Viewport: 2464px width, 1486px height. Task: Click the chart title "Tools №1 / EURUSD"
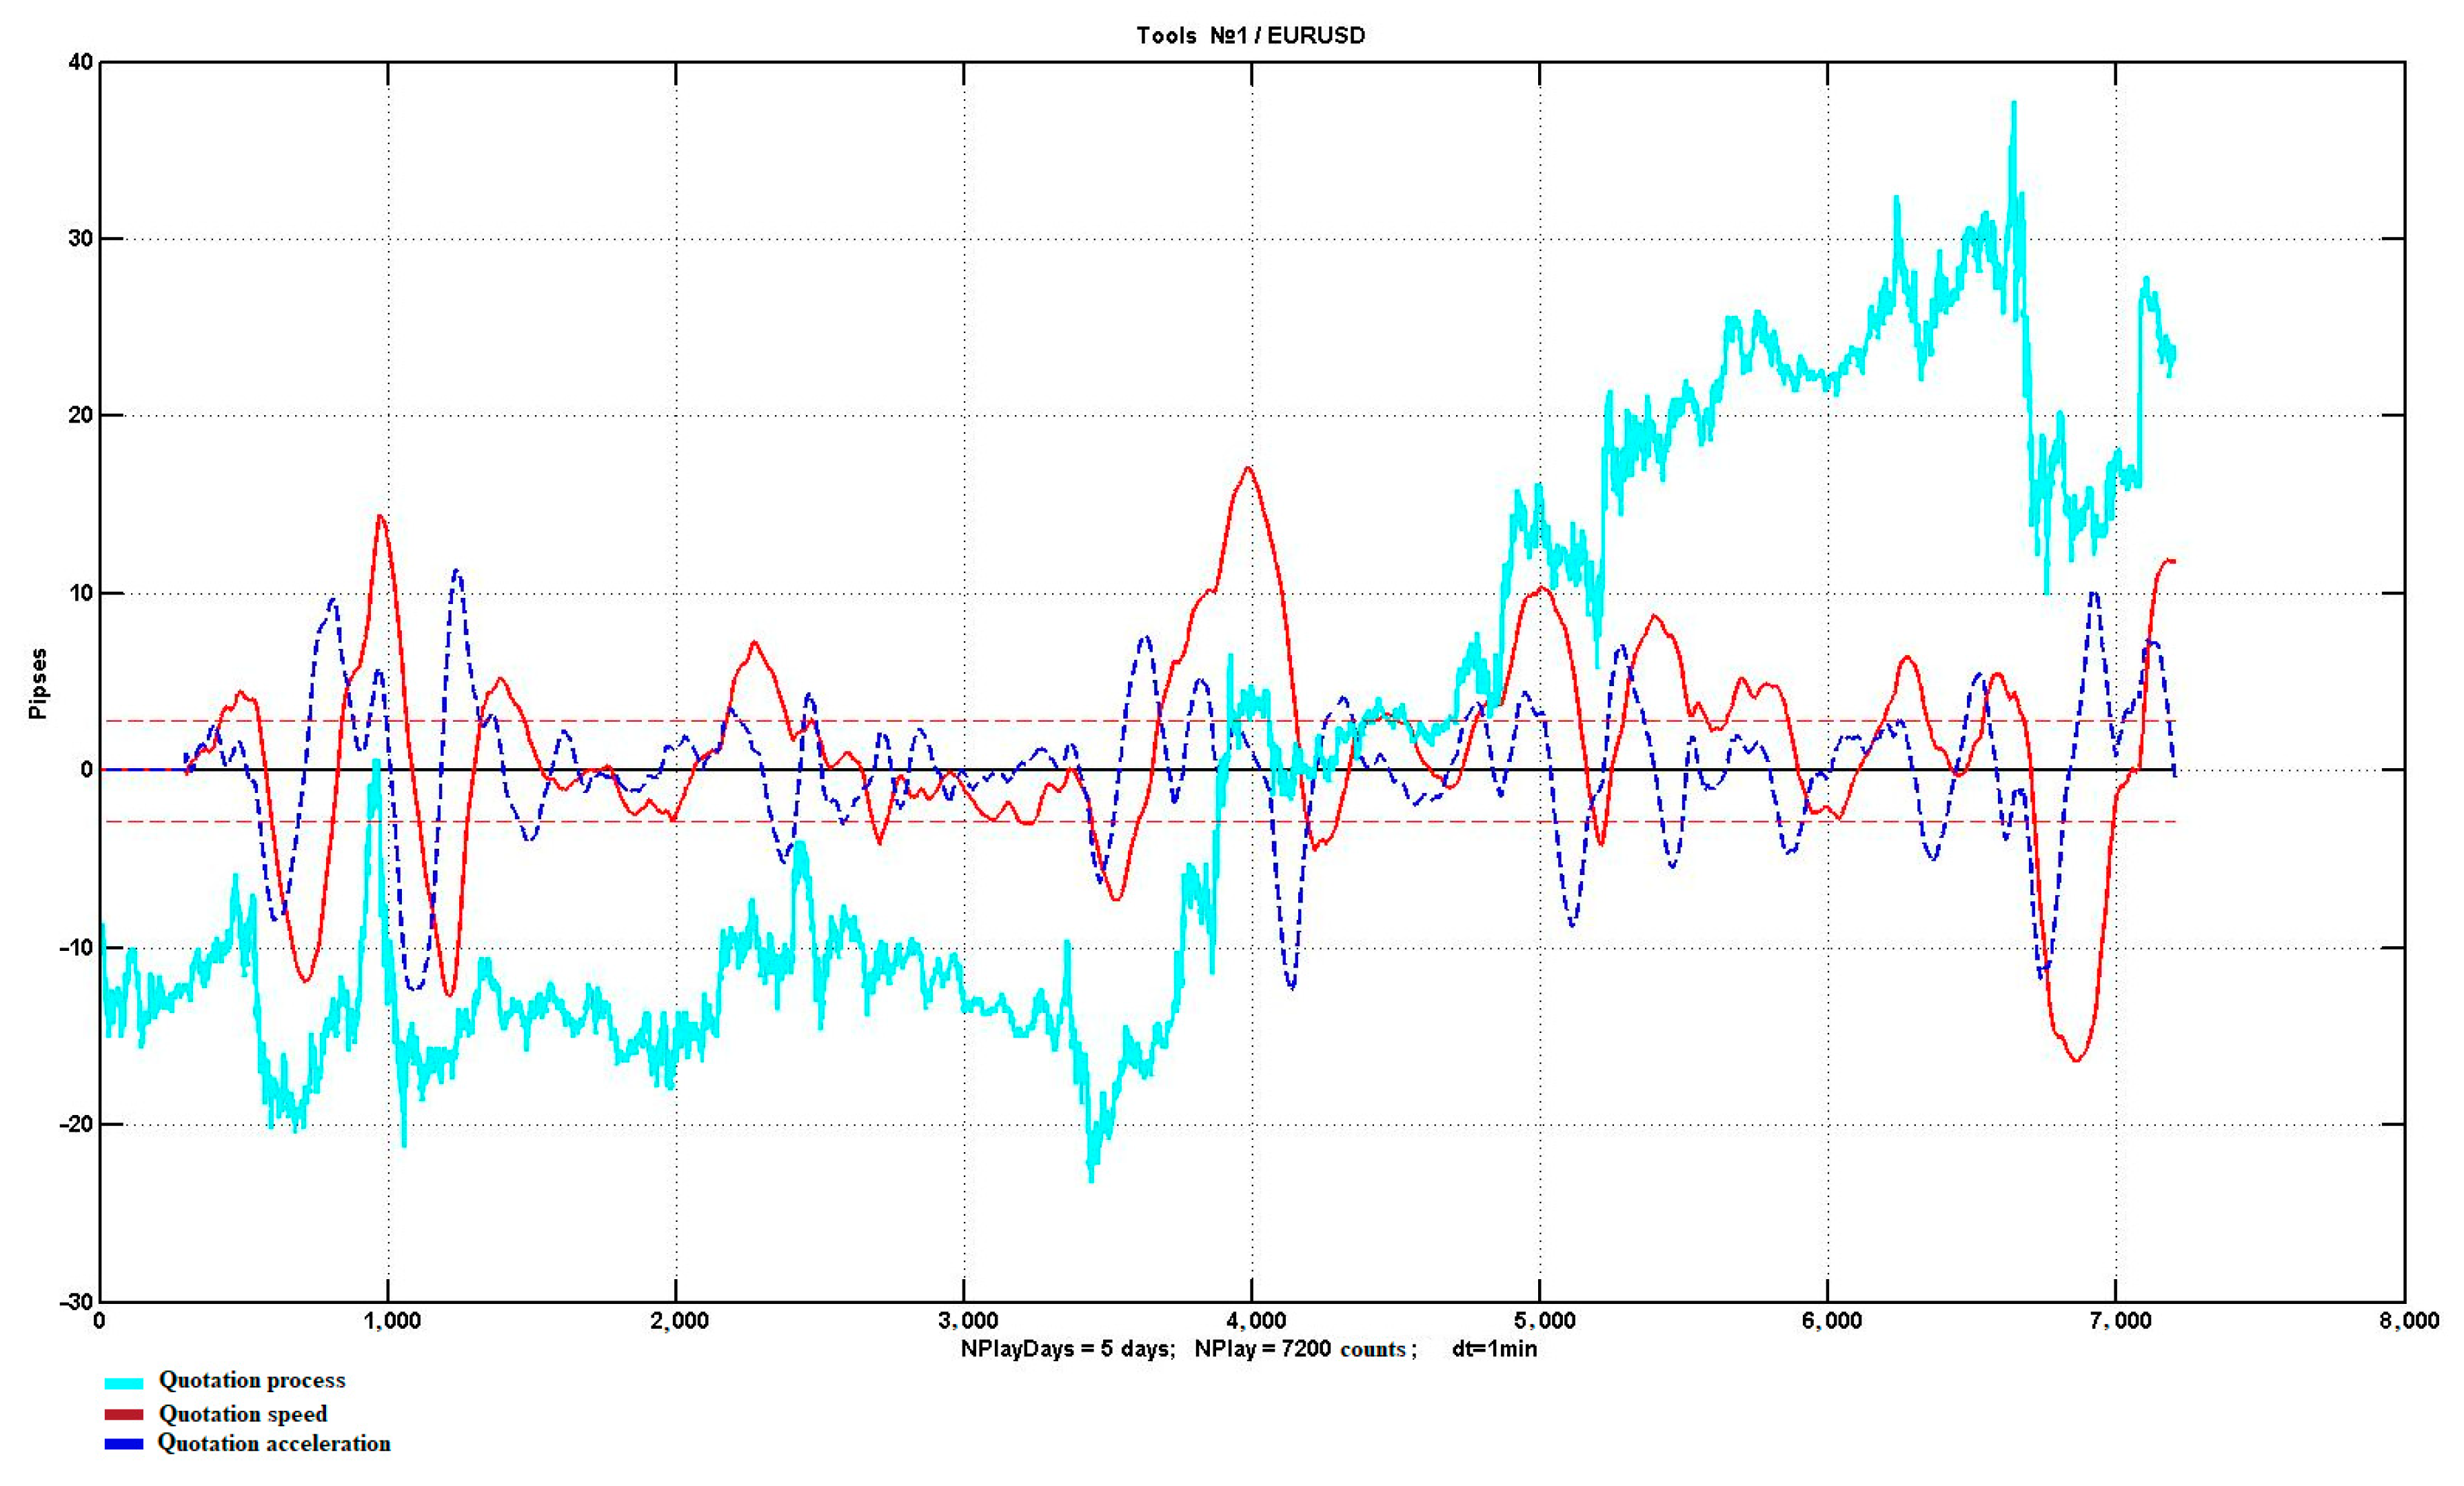click(x=1250, y=36)
